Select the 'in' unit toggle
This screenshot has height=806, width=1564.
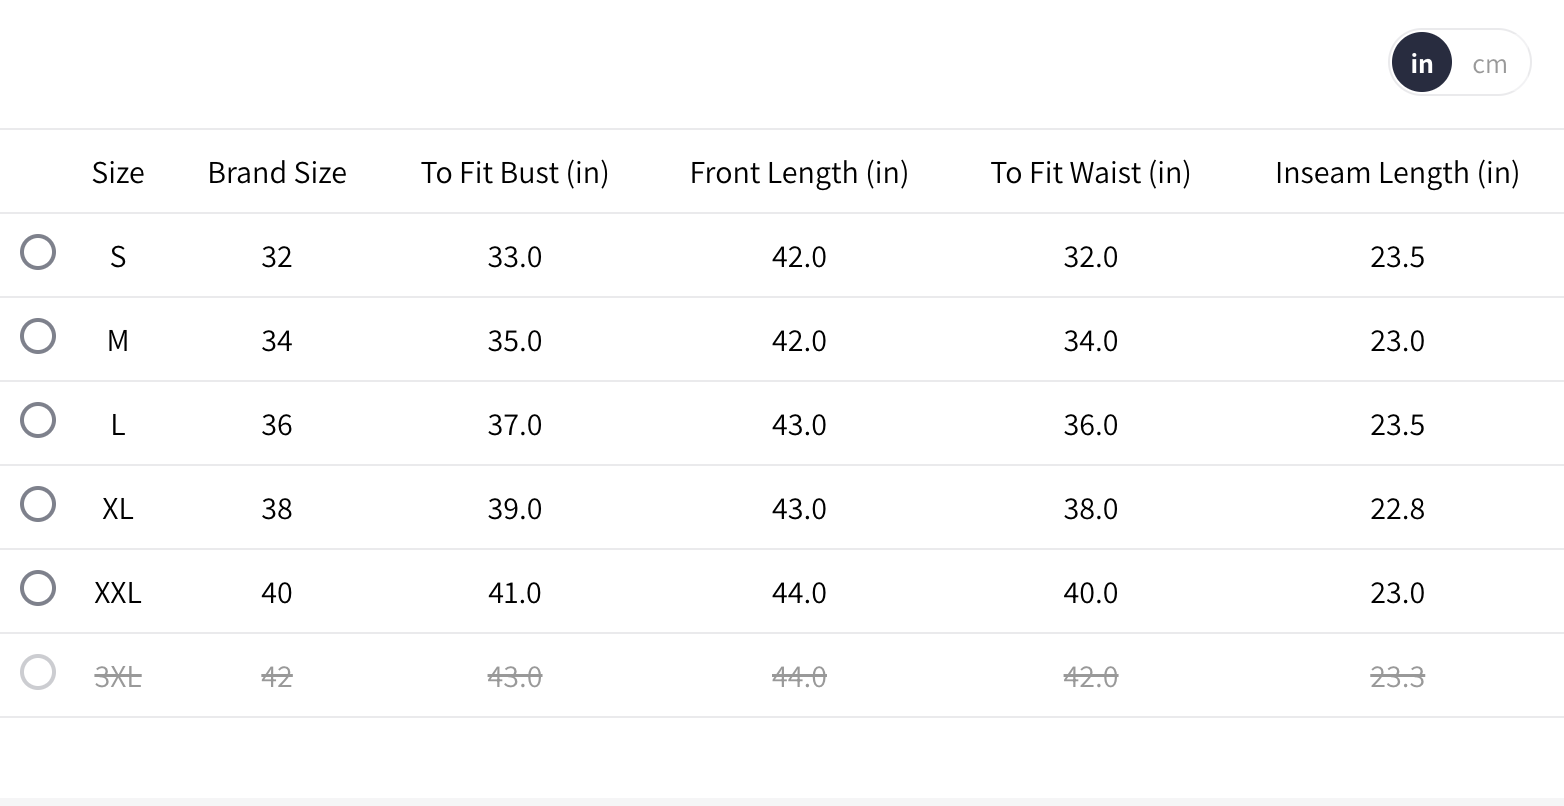(1421, 64)
